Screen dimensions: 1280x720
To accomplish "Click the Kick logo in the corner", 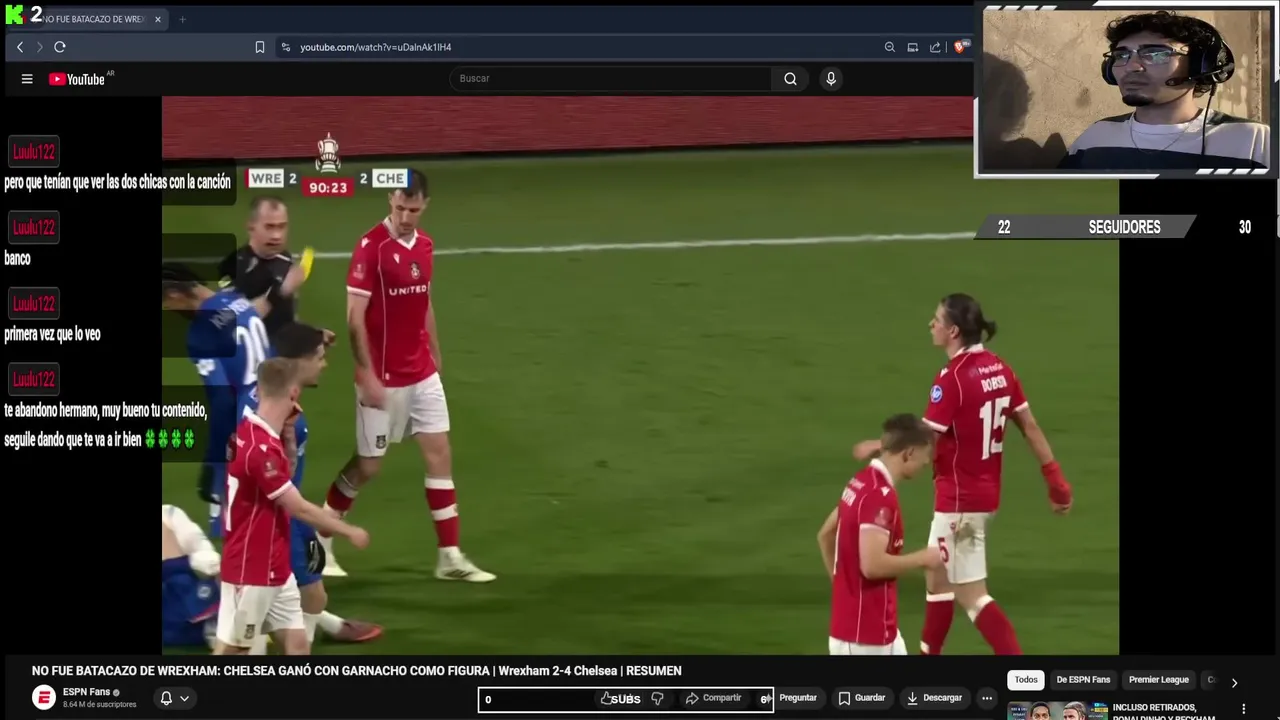I will click(x=13, y=14).
